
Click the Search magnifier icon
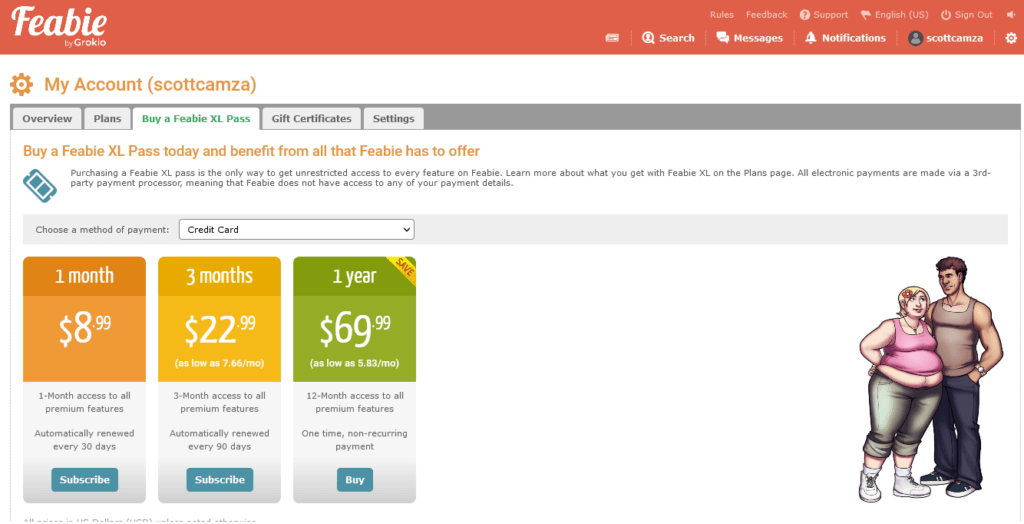point(648,38)
